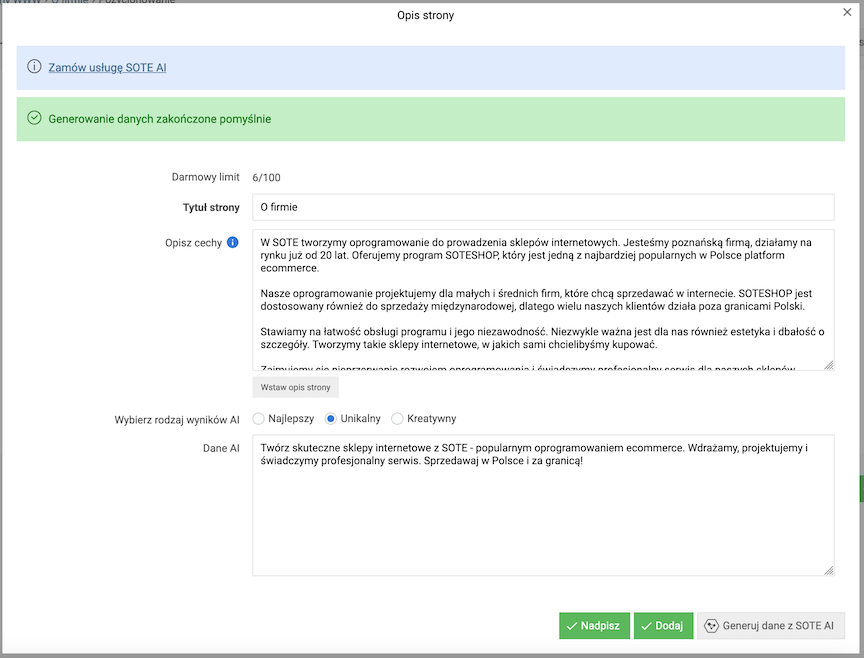Open the Zamów usługę SOTE AI link
864x658 pixels.
107,67
